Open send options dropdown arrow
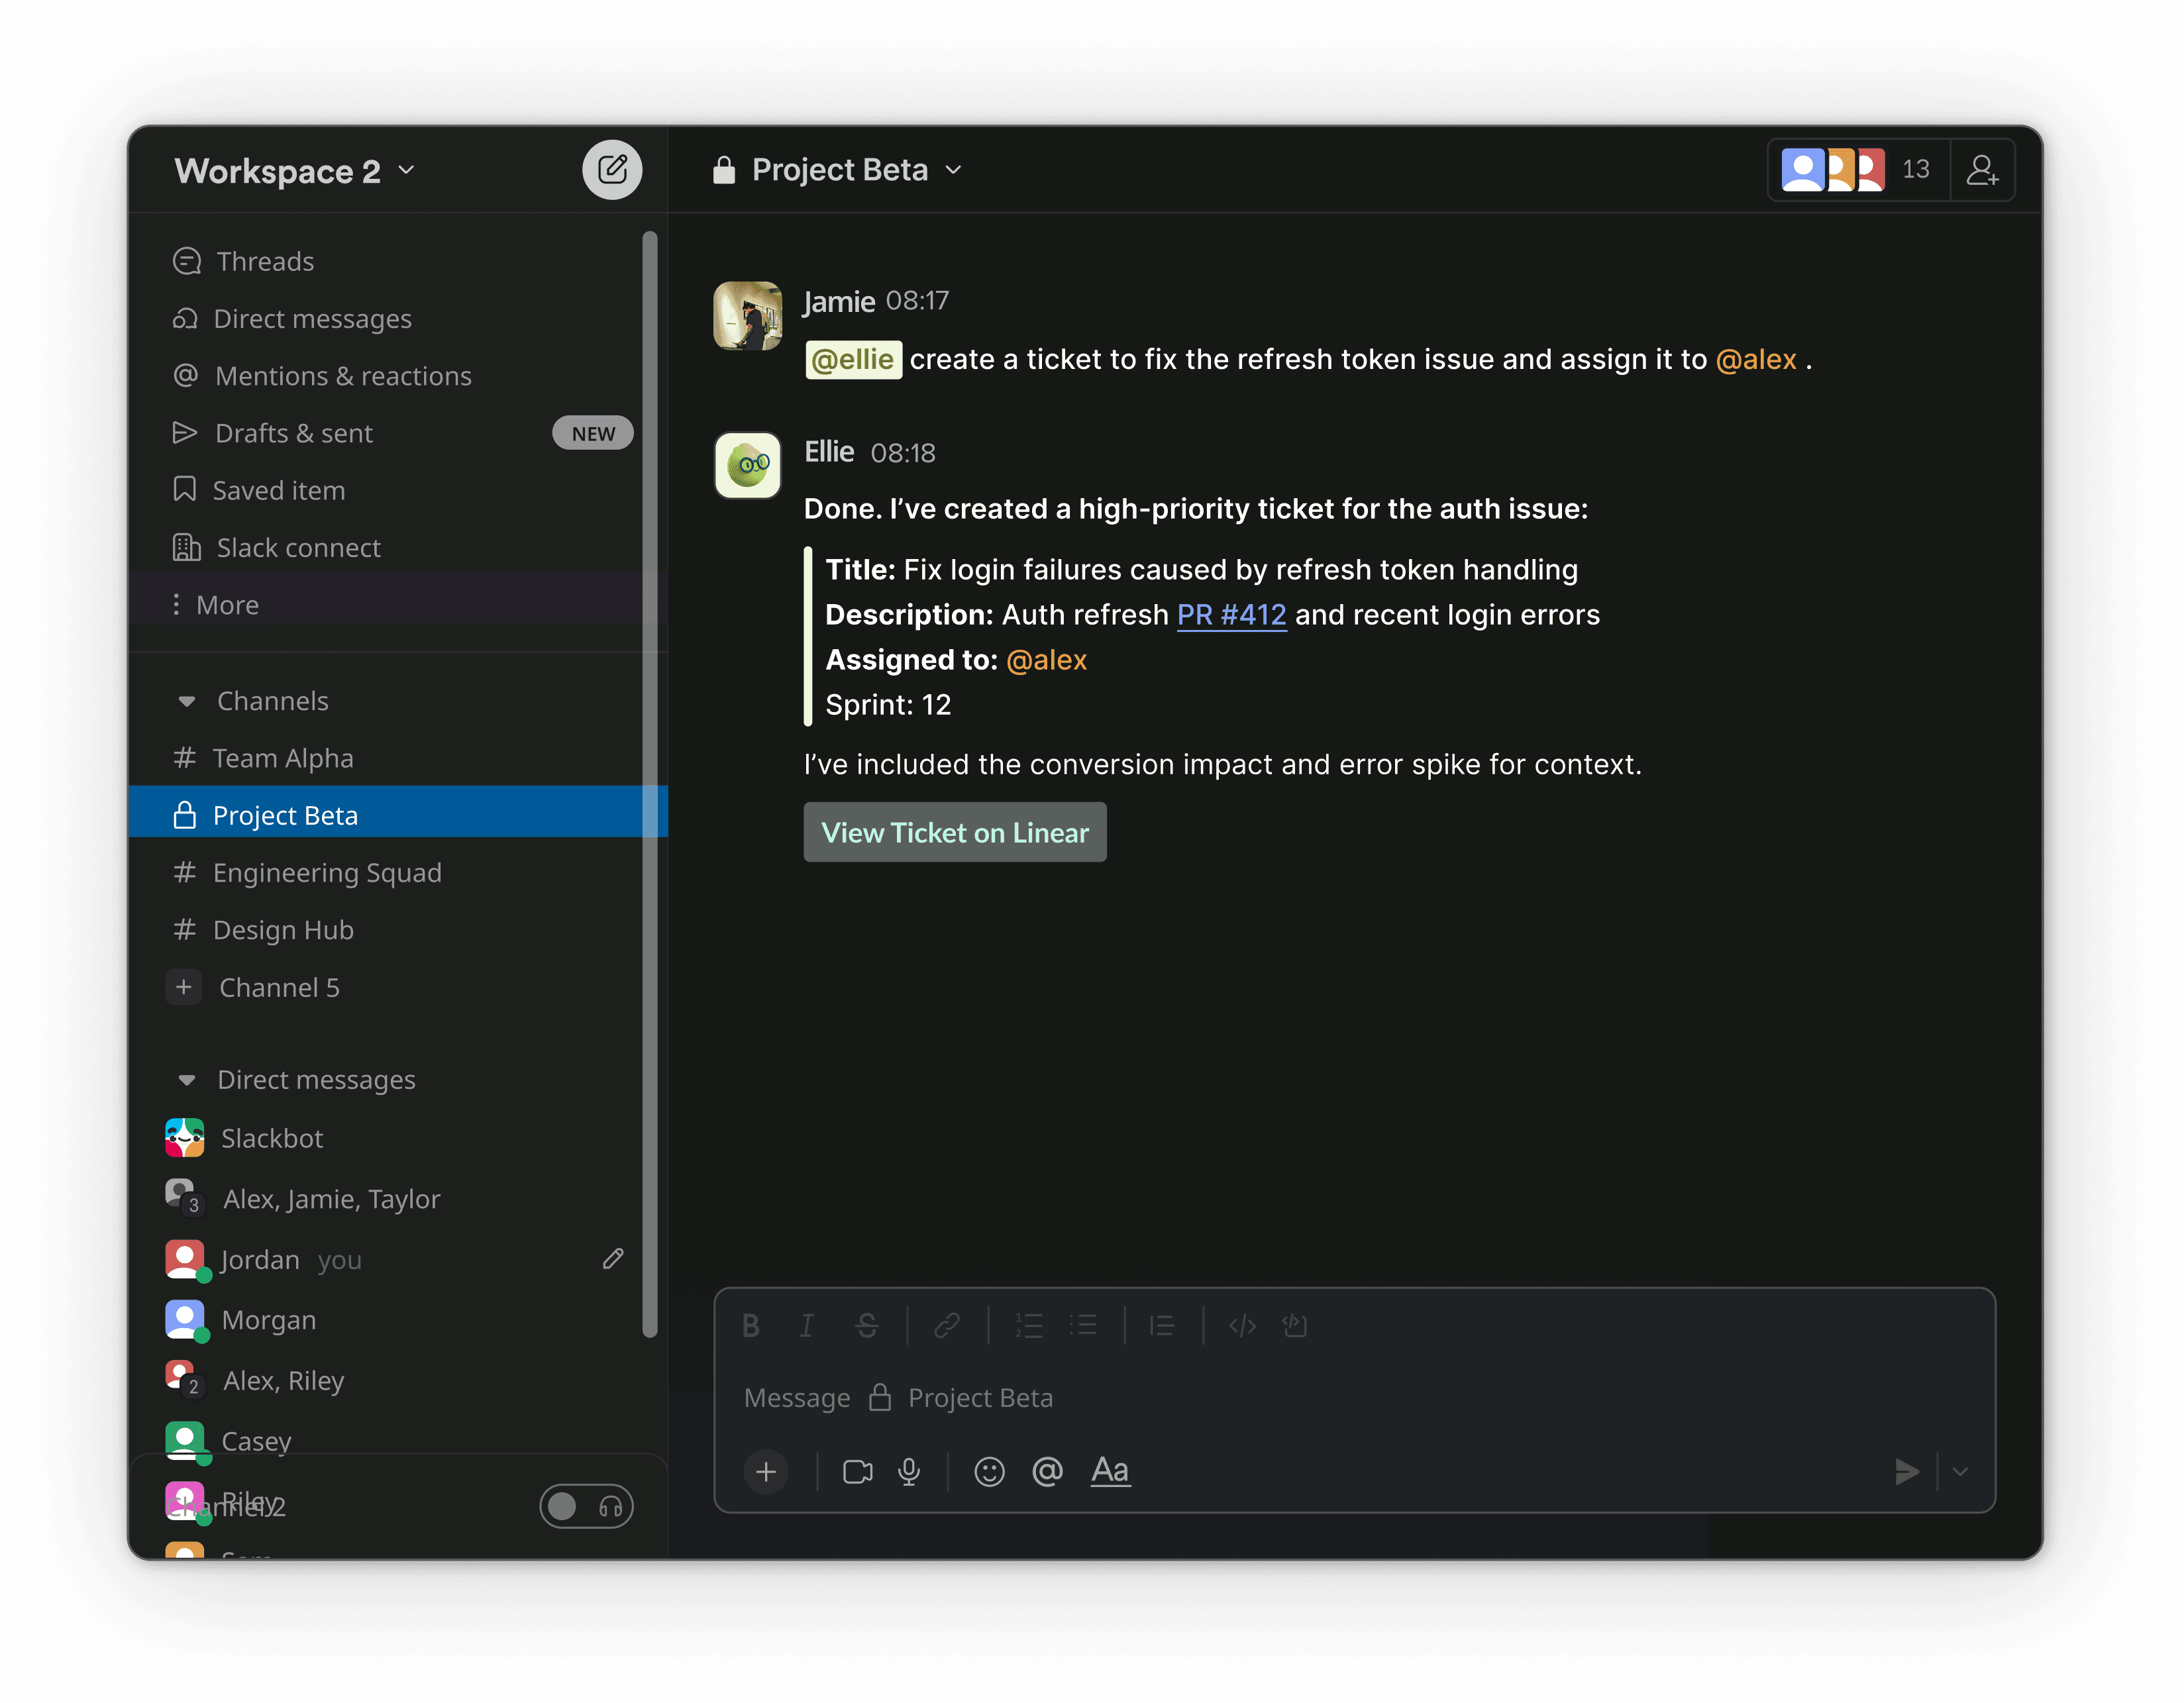2184x1703 pixels. (x=1960, y=1471)
